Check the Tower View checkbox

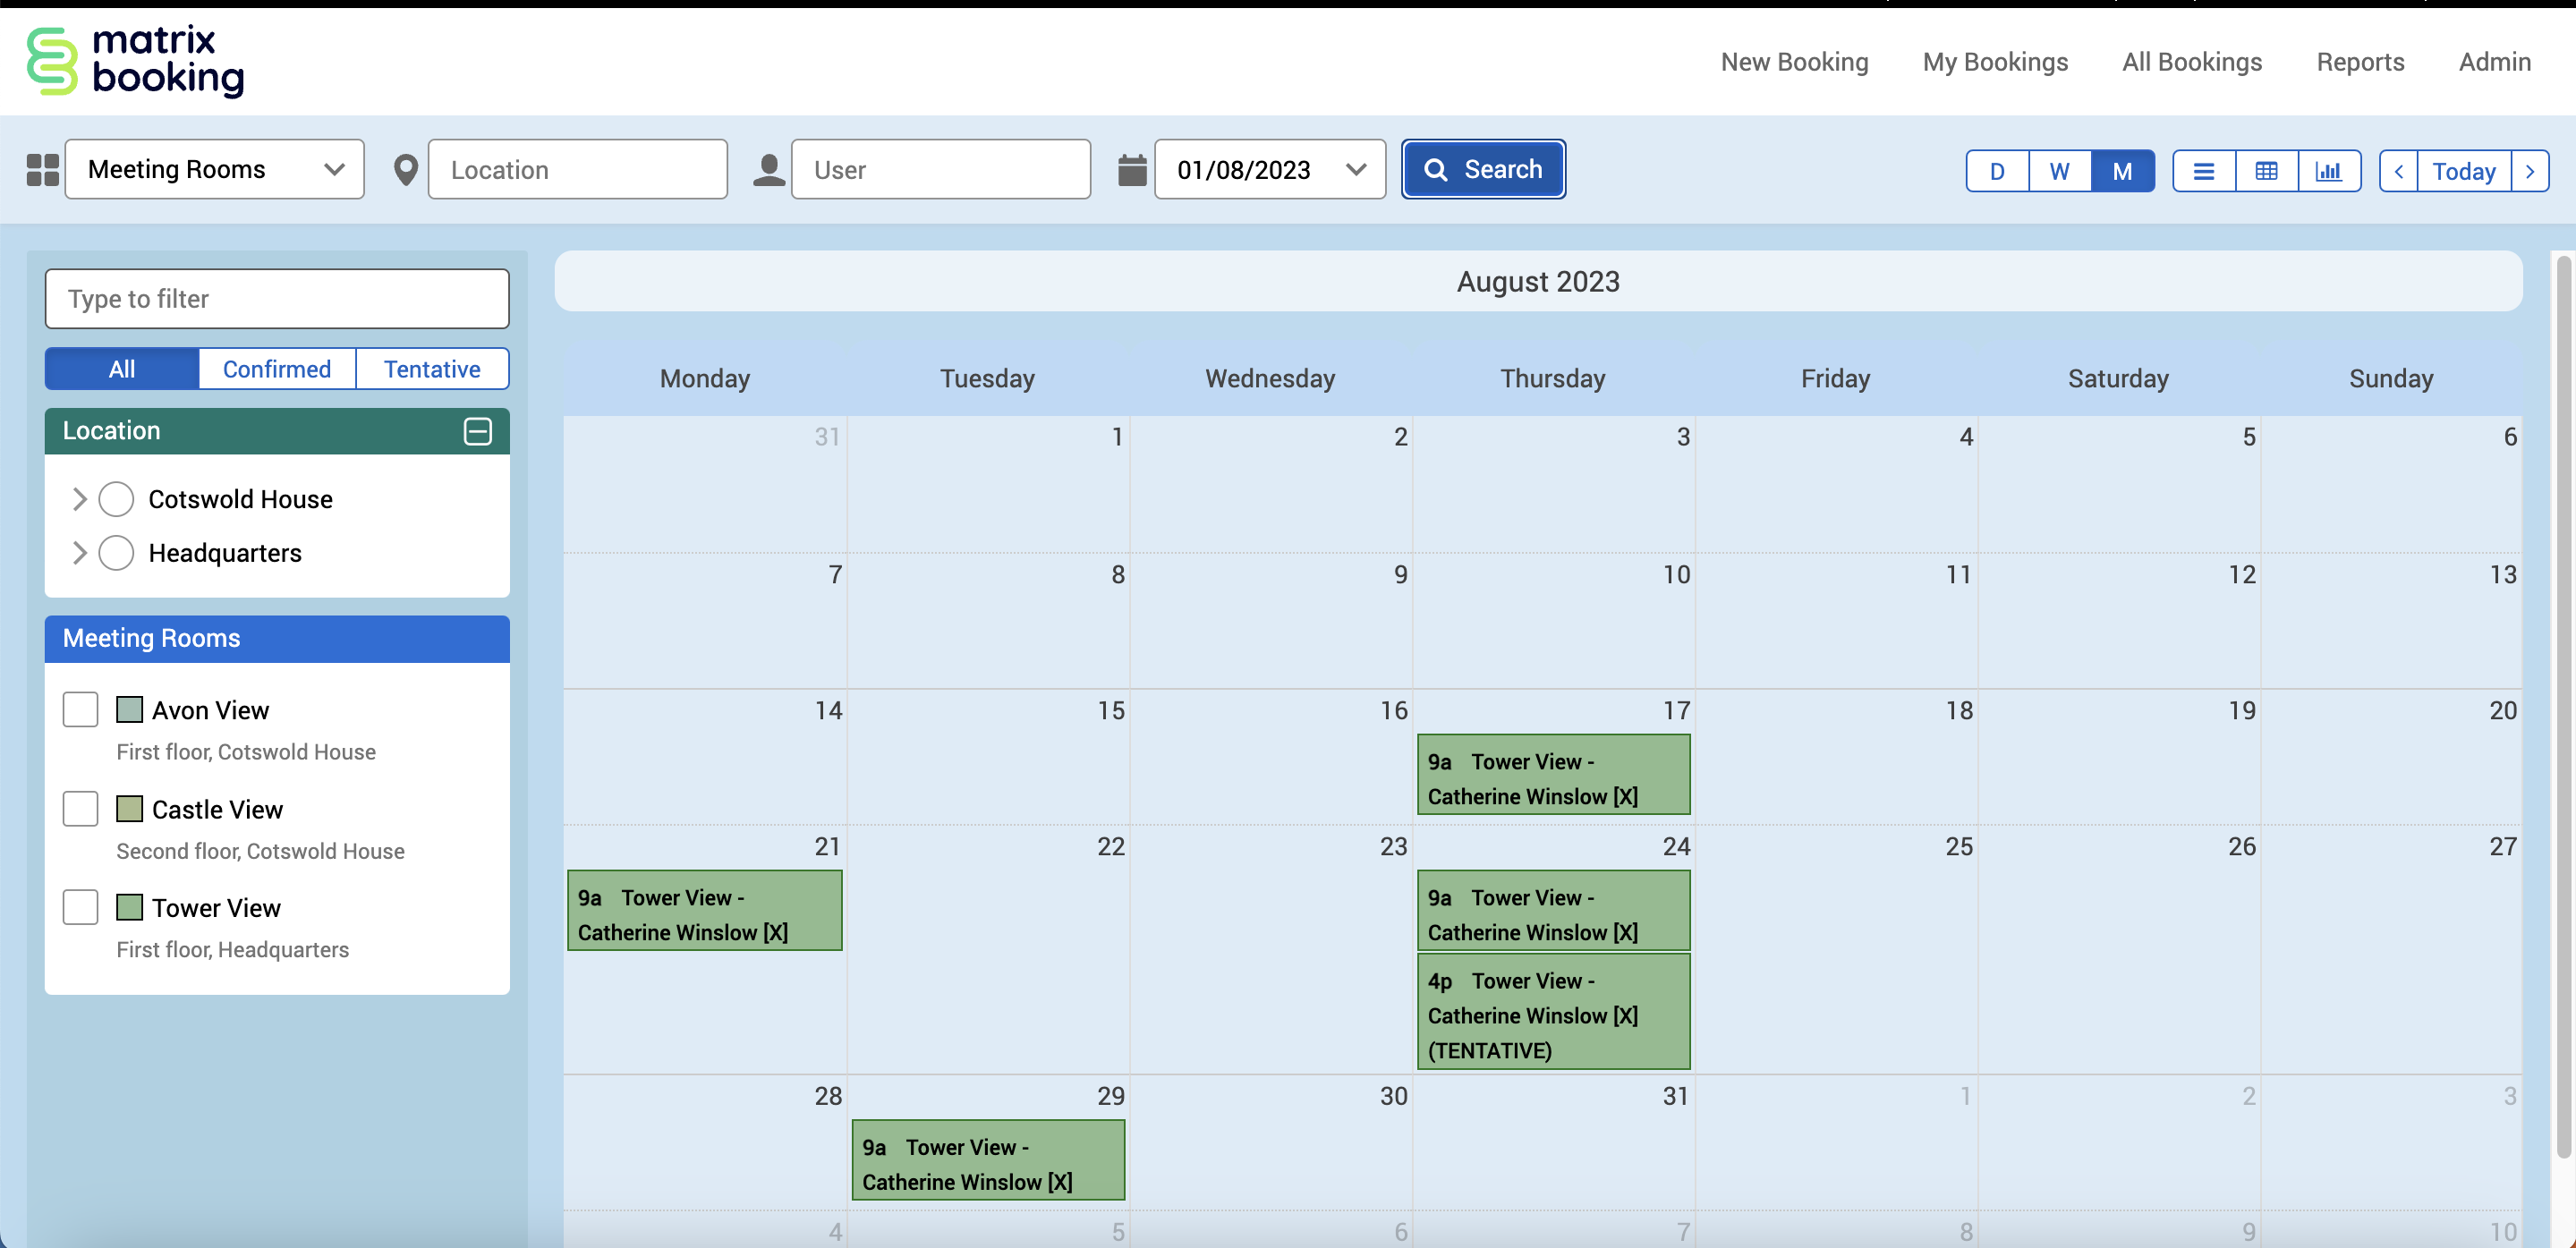[x=80, y=907]
